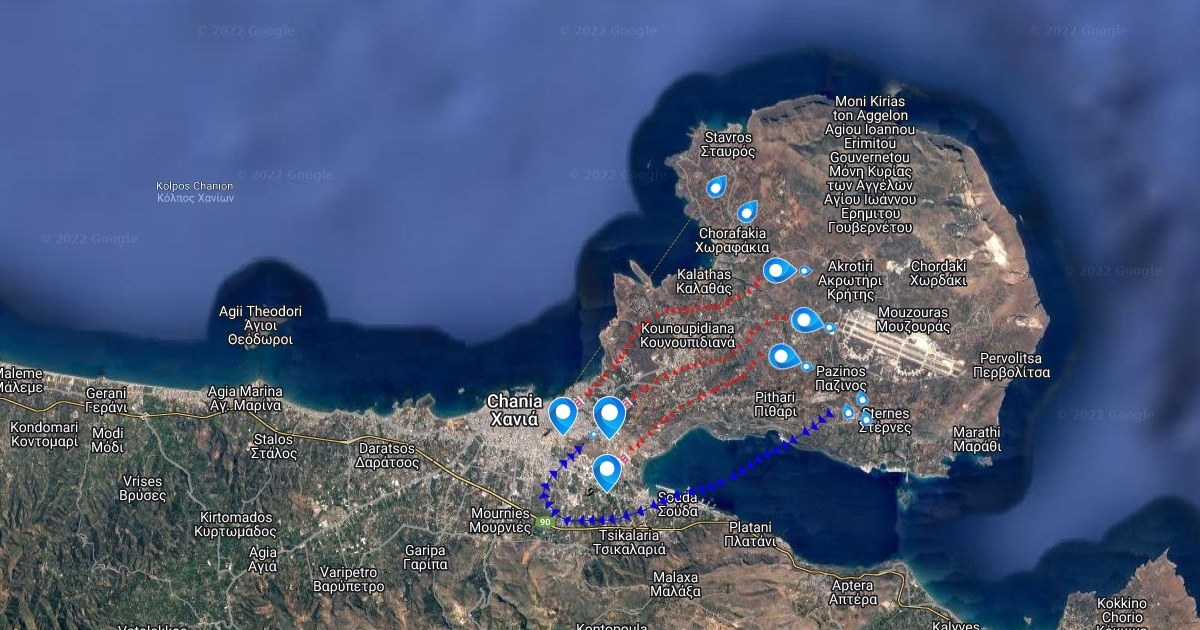Select the southernmost blue pin near Souda bay
The width and height of the screenshot is (1200, 630).
pyautogui.click(x=607, y=471)
